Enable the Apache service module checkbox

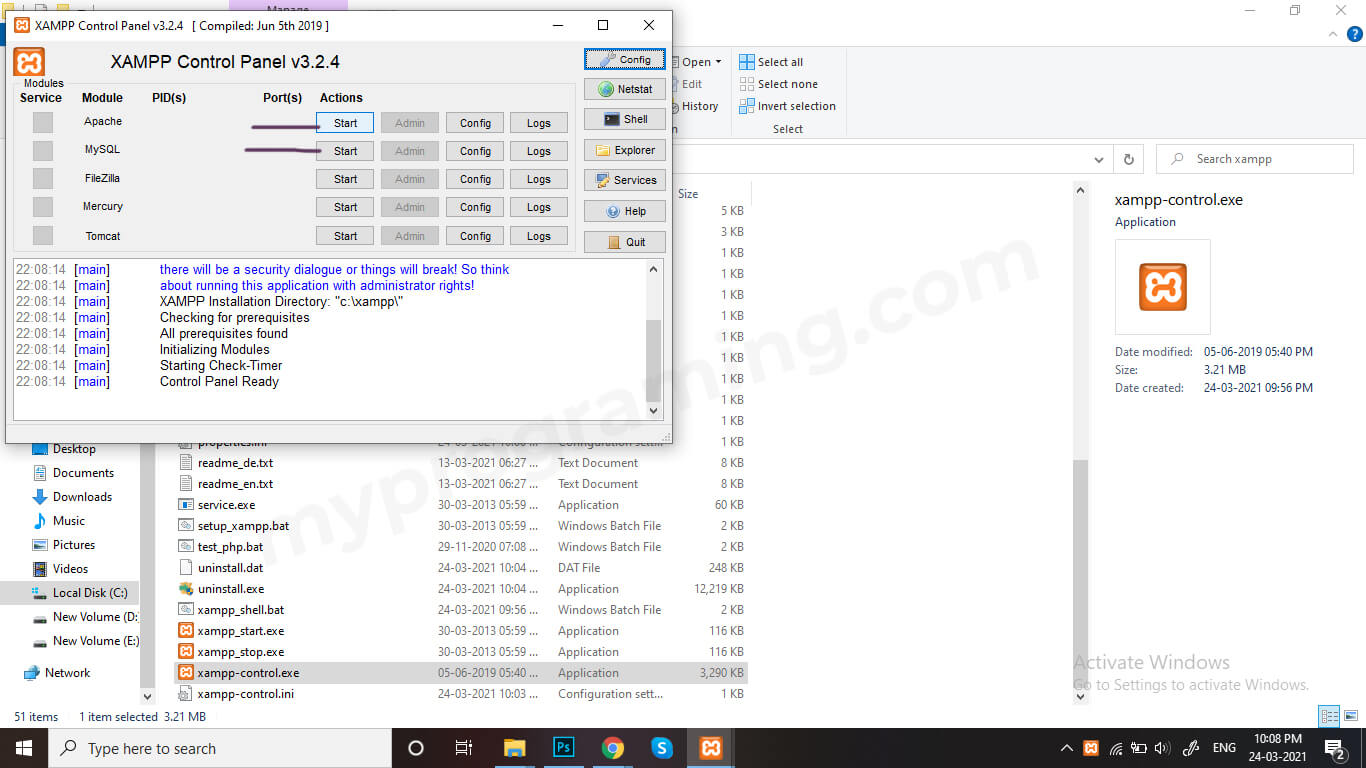pyautogui.click(x=40, y=122)
